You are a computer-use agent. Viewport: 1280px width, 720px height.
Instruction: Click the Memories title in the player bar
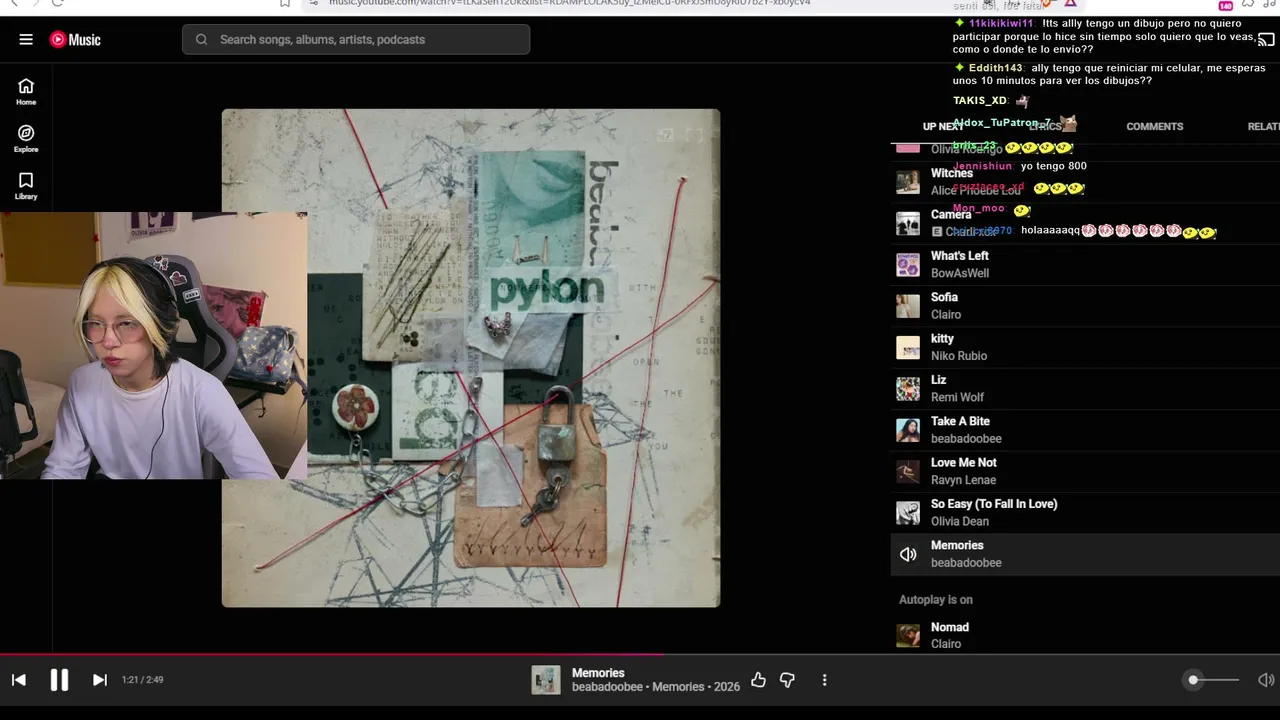(598, 673)
